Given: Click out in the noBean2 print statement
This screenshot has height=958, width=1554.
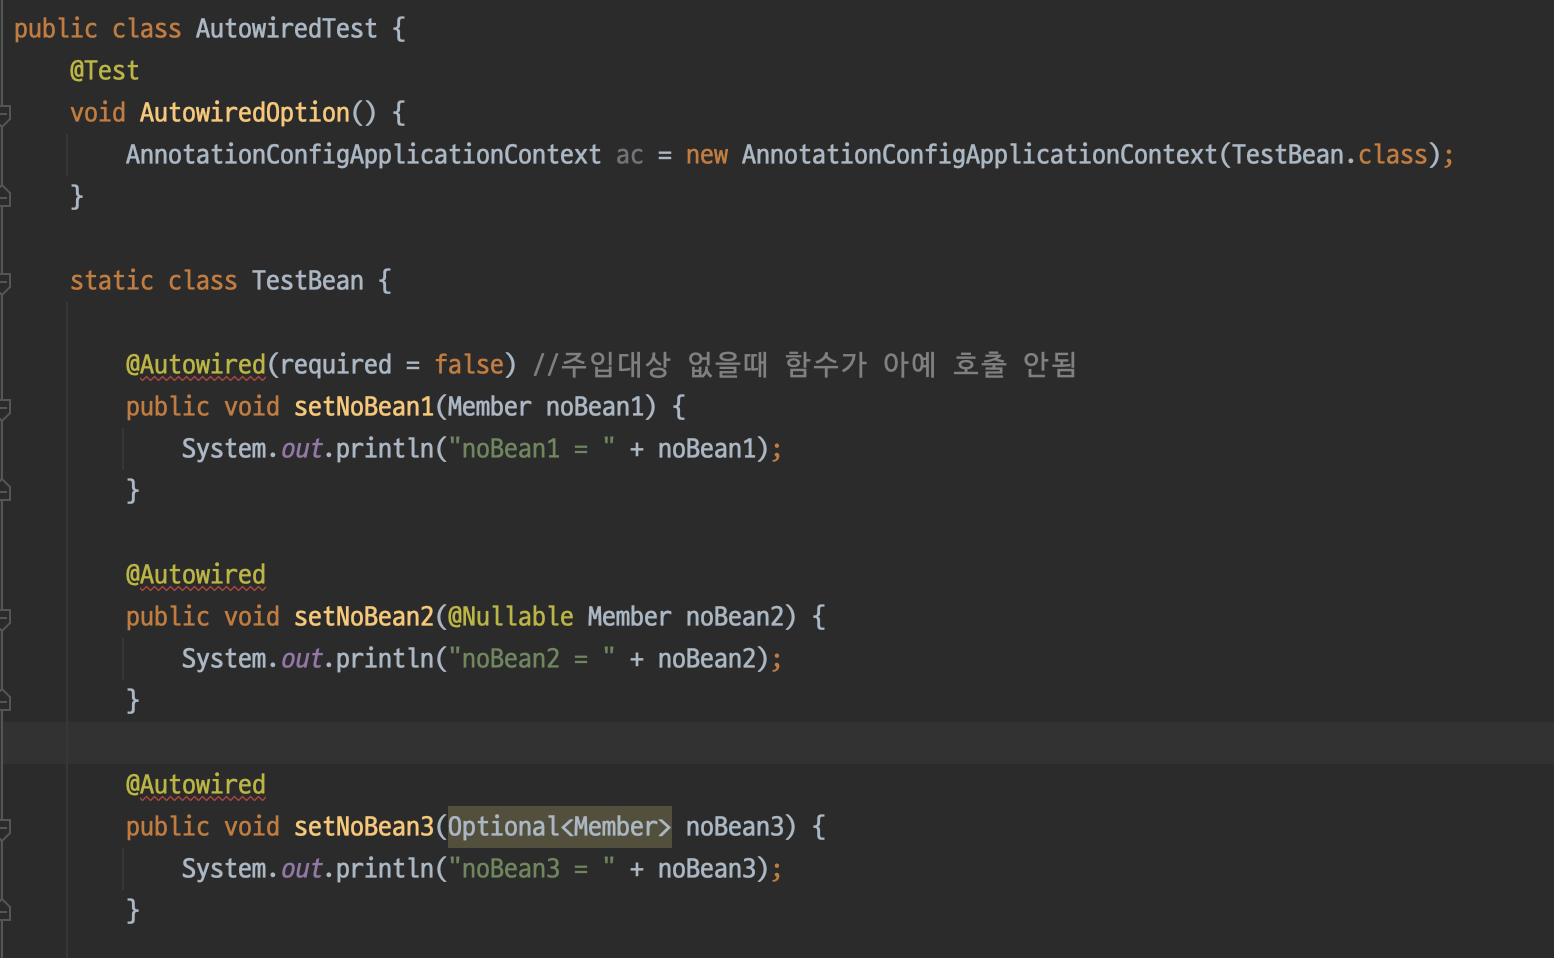Looking at the screenshot, I should click(302, 658).
